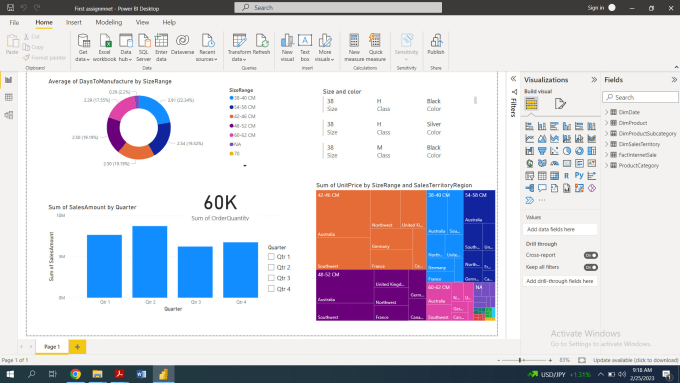This screenshot has height=383, width=680.
Task: Select the stacked bar chart visual
Action: 529,126
